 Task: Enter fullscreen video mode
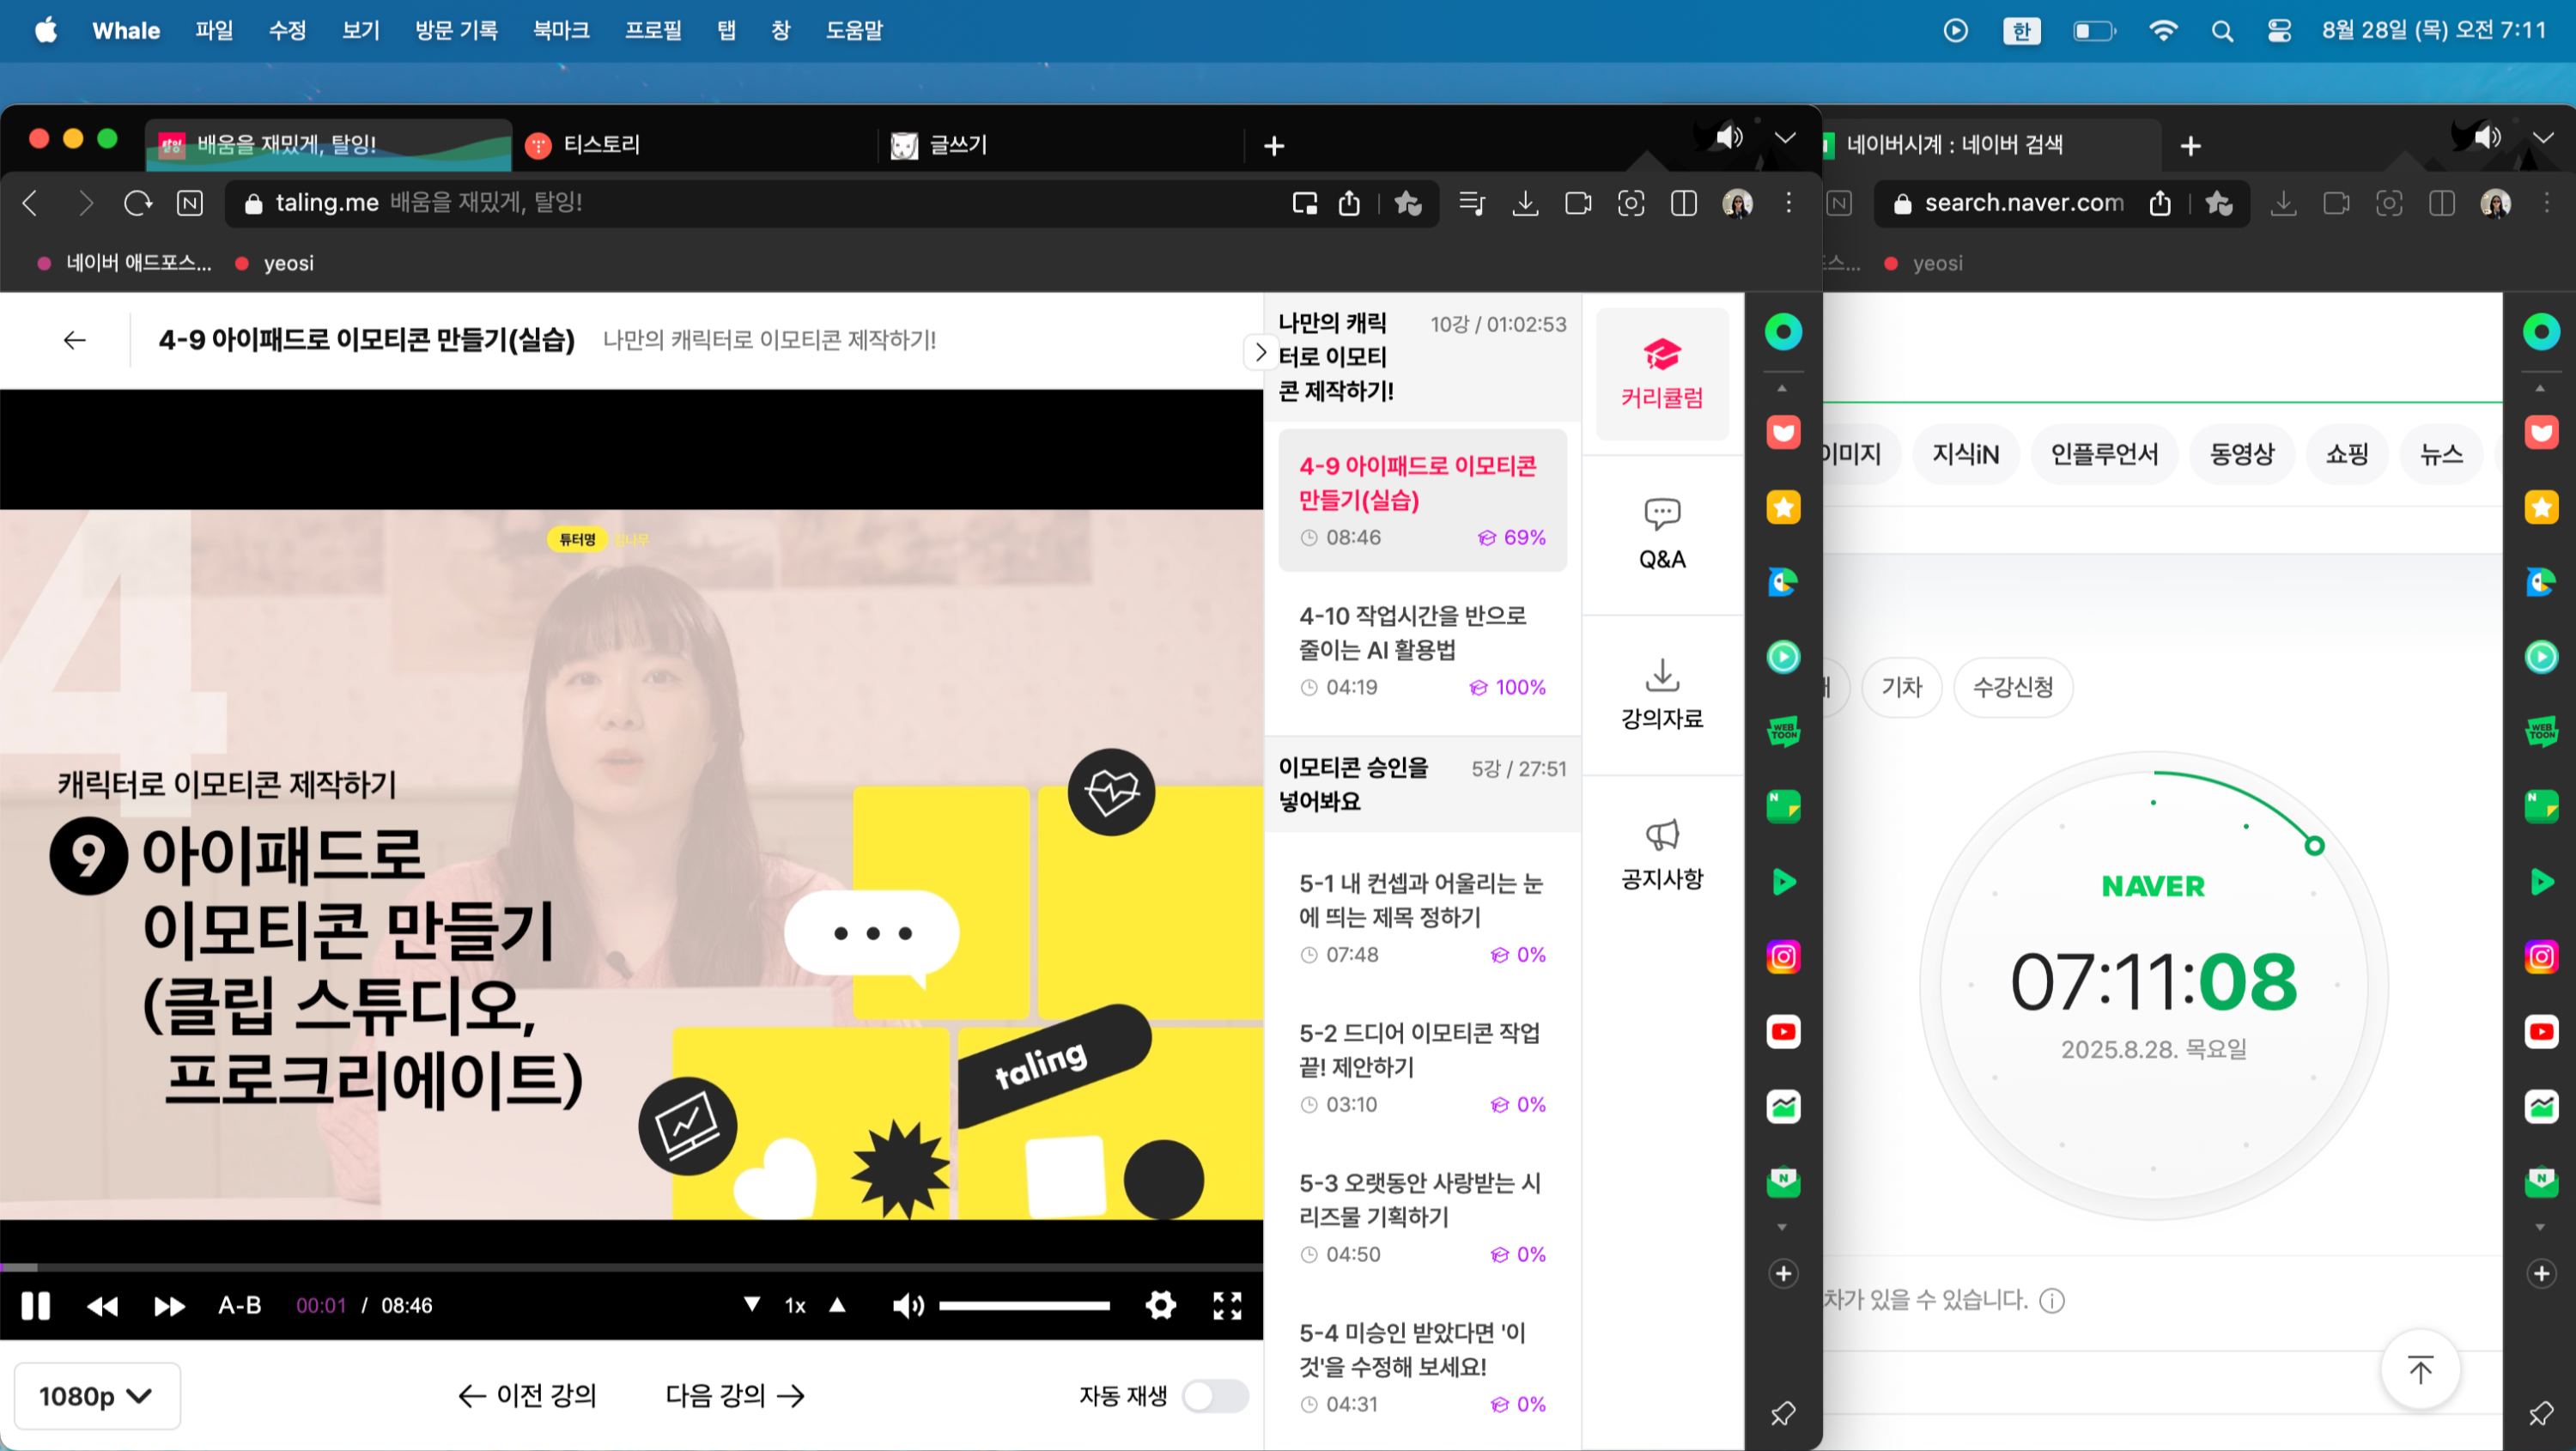[x=1227, y=1305]
